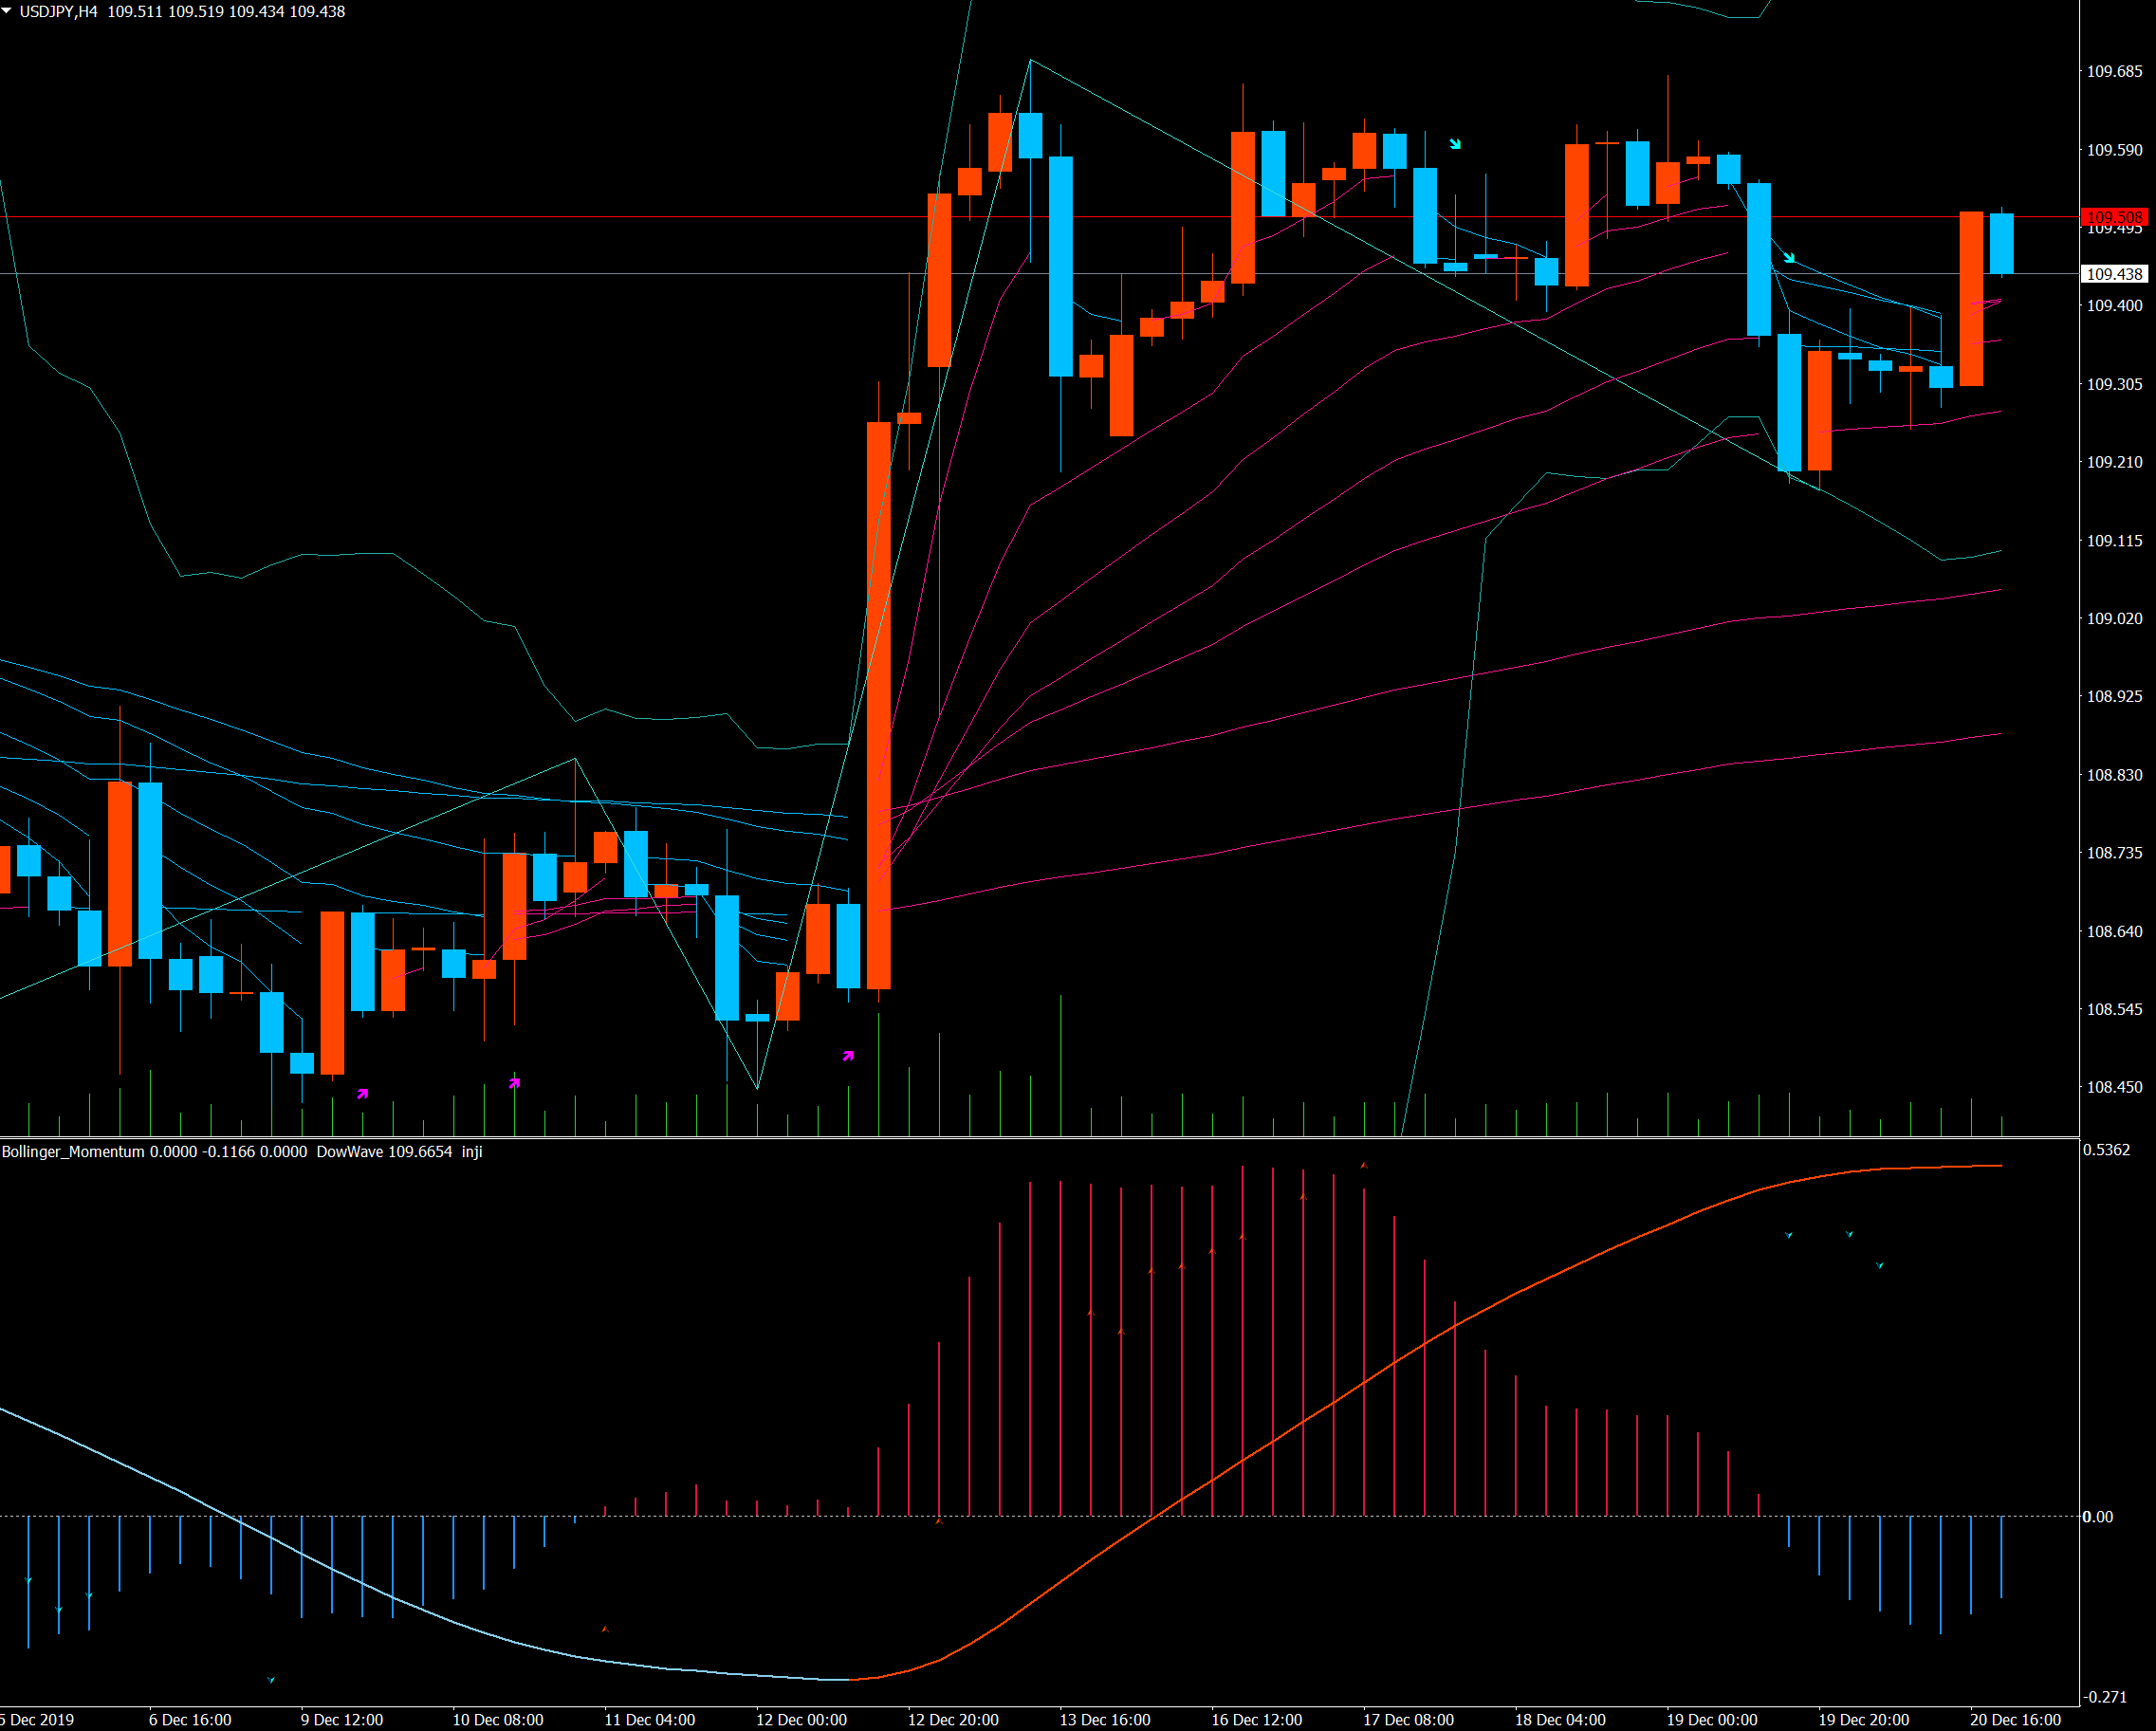Click the 109.685 price scale label
Screen dimensions: 2156x1731
coord(2114,71)
